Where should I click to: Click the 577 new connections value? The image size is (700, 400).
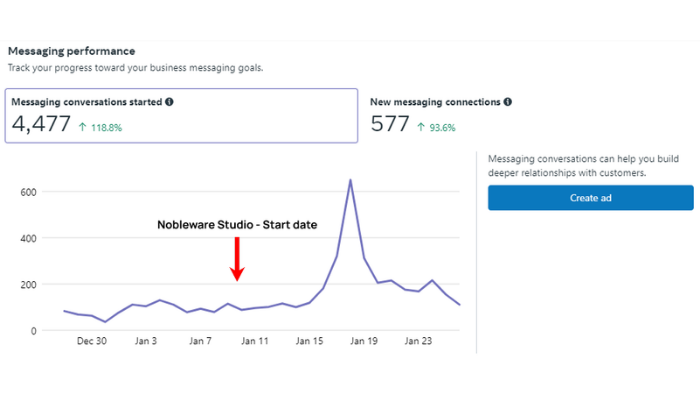point(390,125)
